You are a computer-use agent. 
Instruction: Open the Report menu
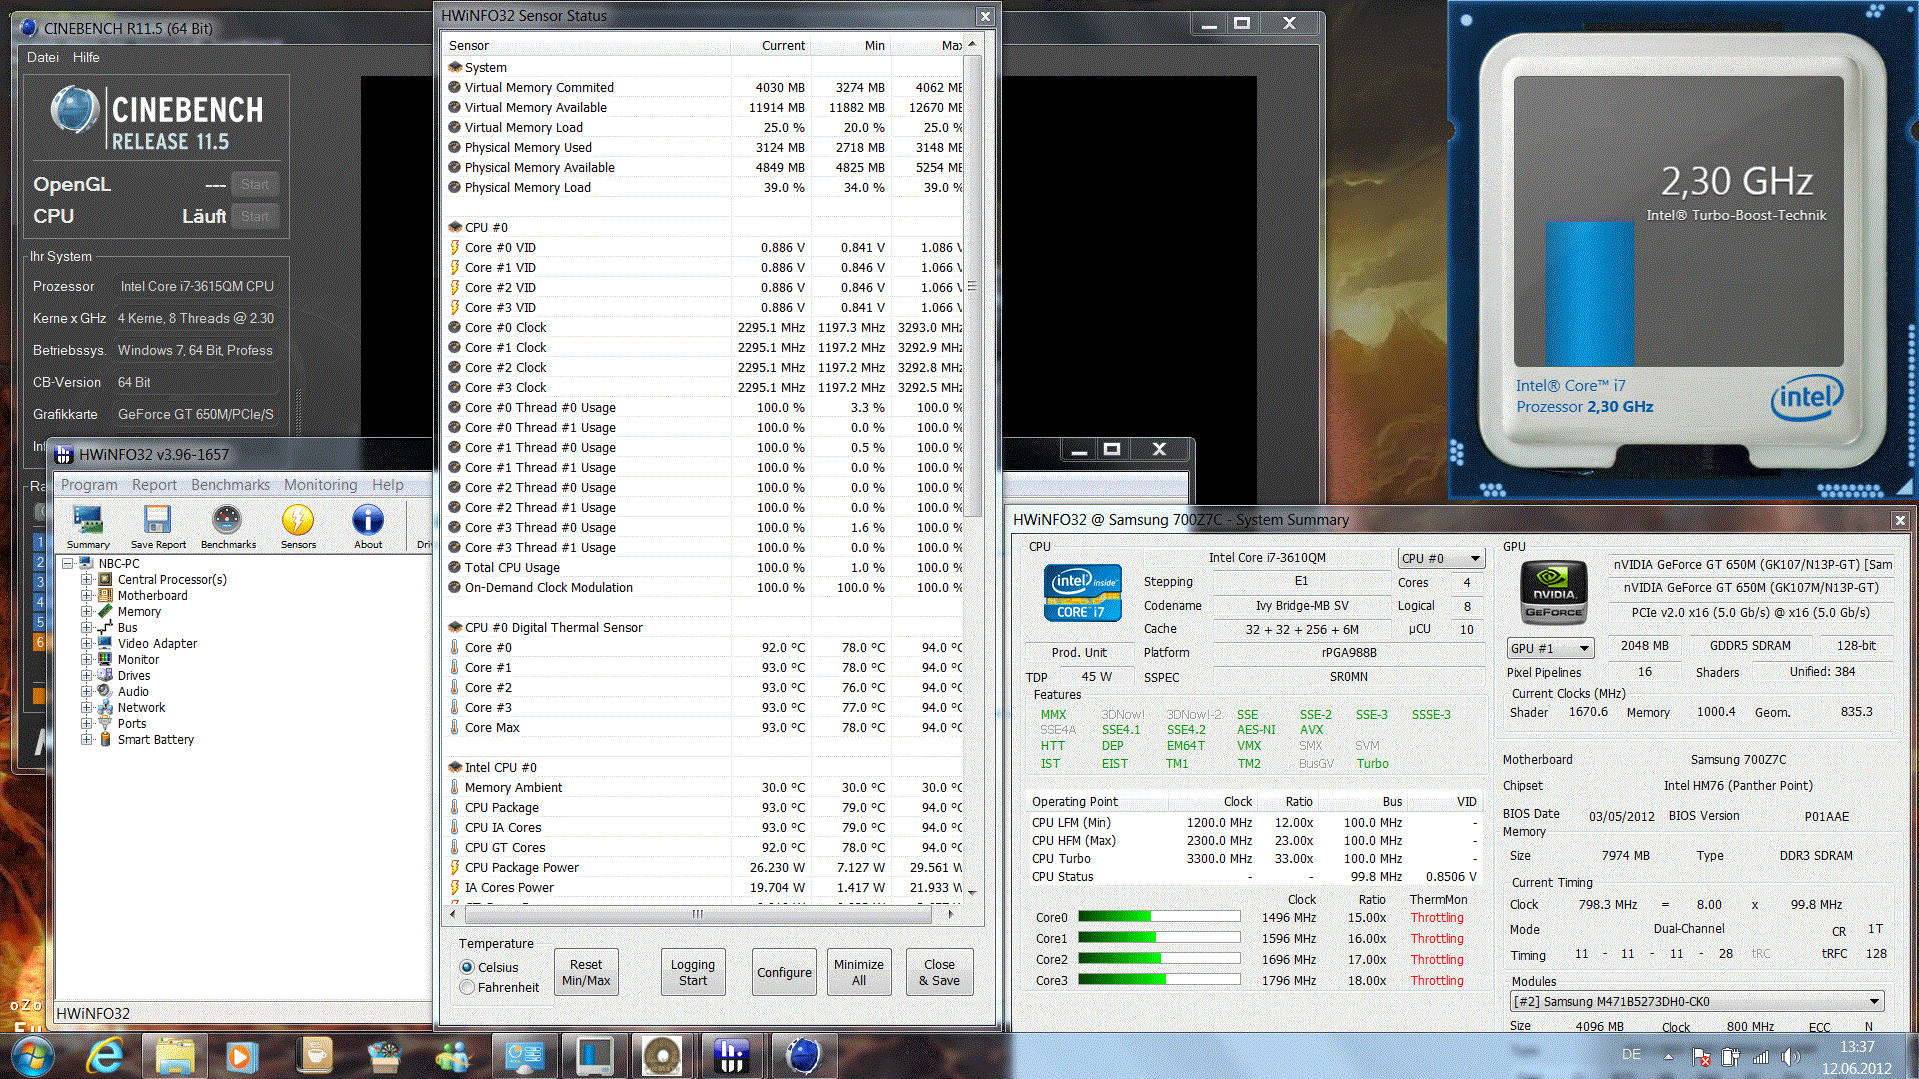tap(154, 485)
